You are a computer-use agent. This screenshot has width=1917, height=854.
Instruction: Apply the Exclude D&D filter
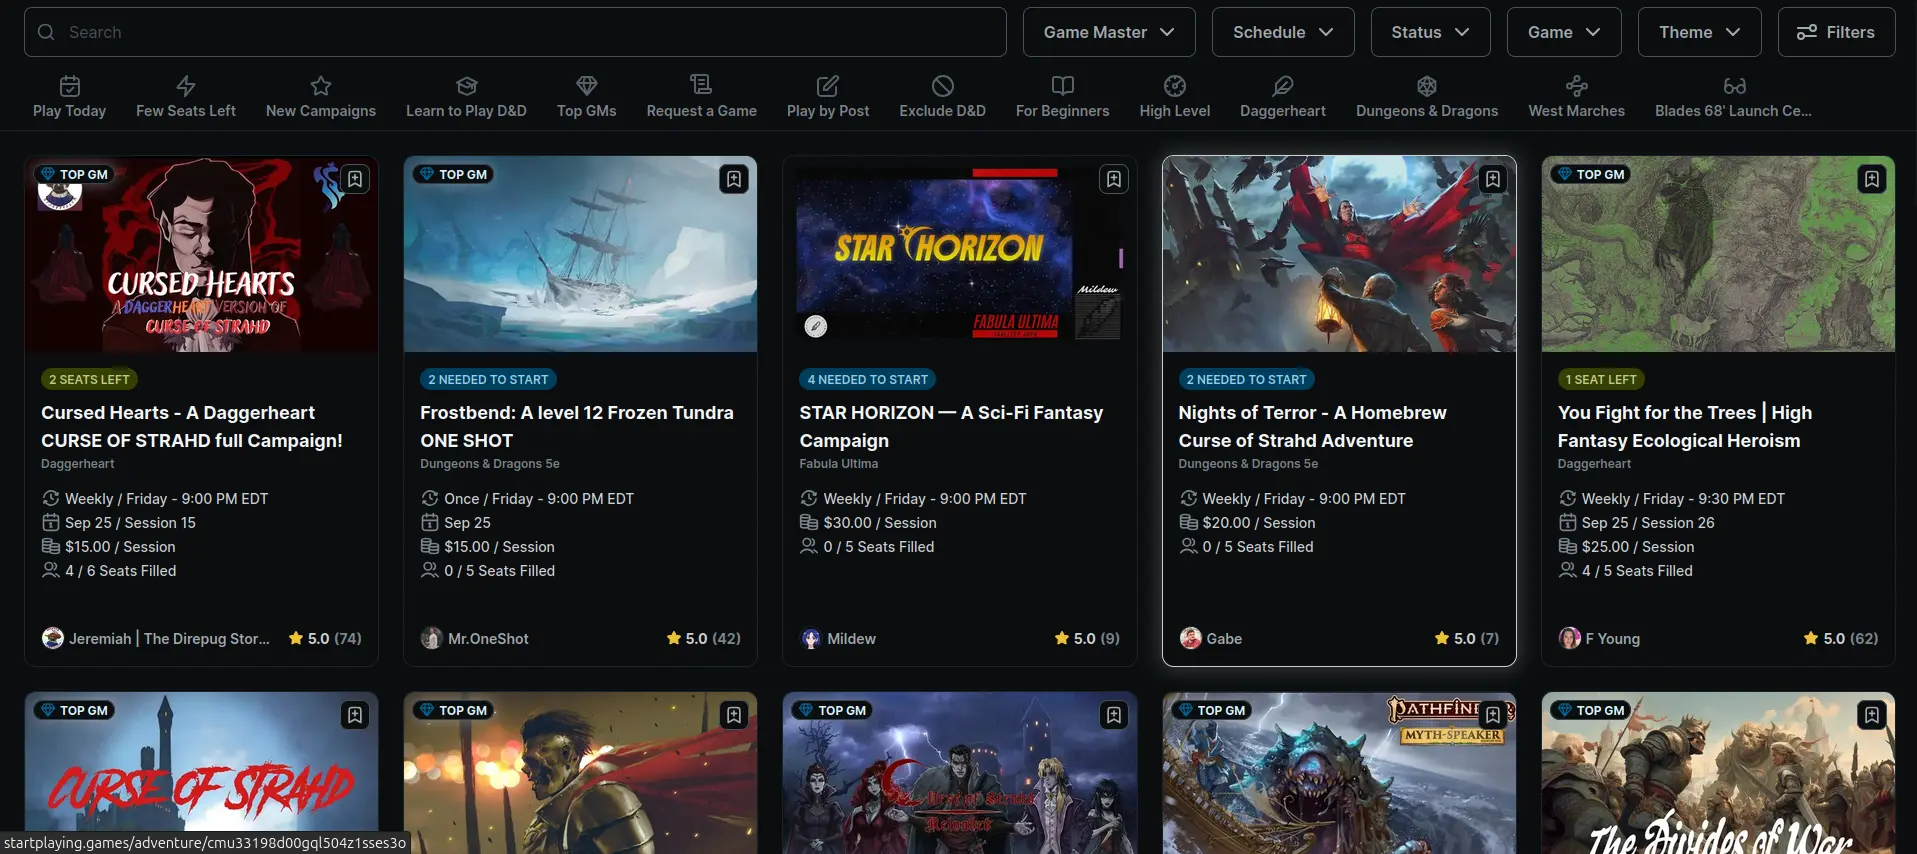pyautogui.click(x=942, y=97)
